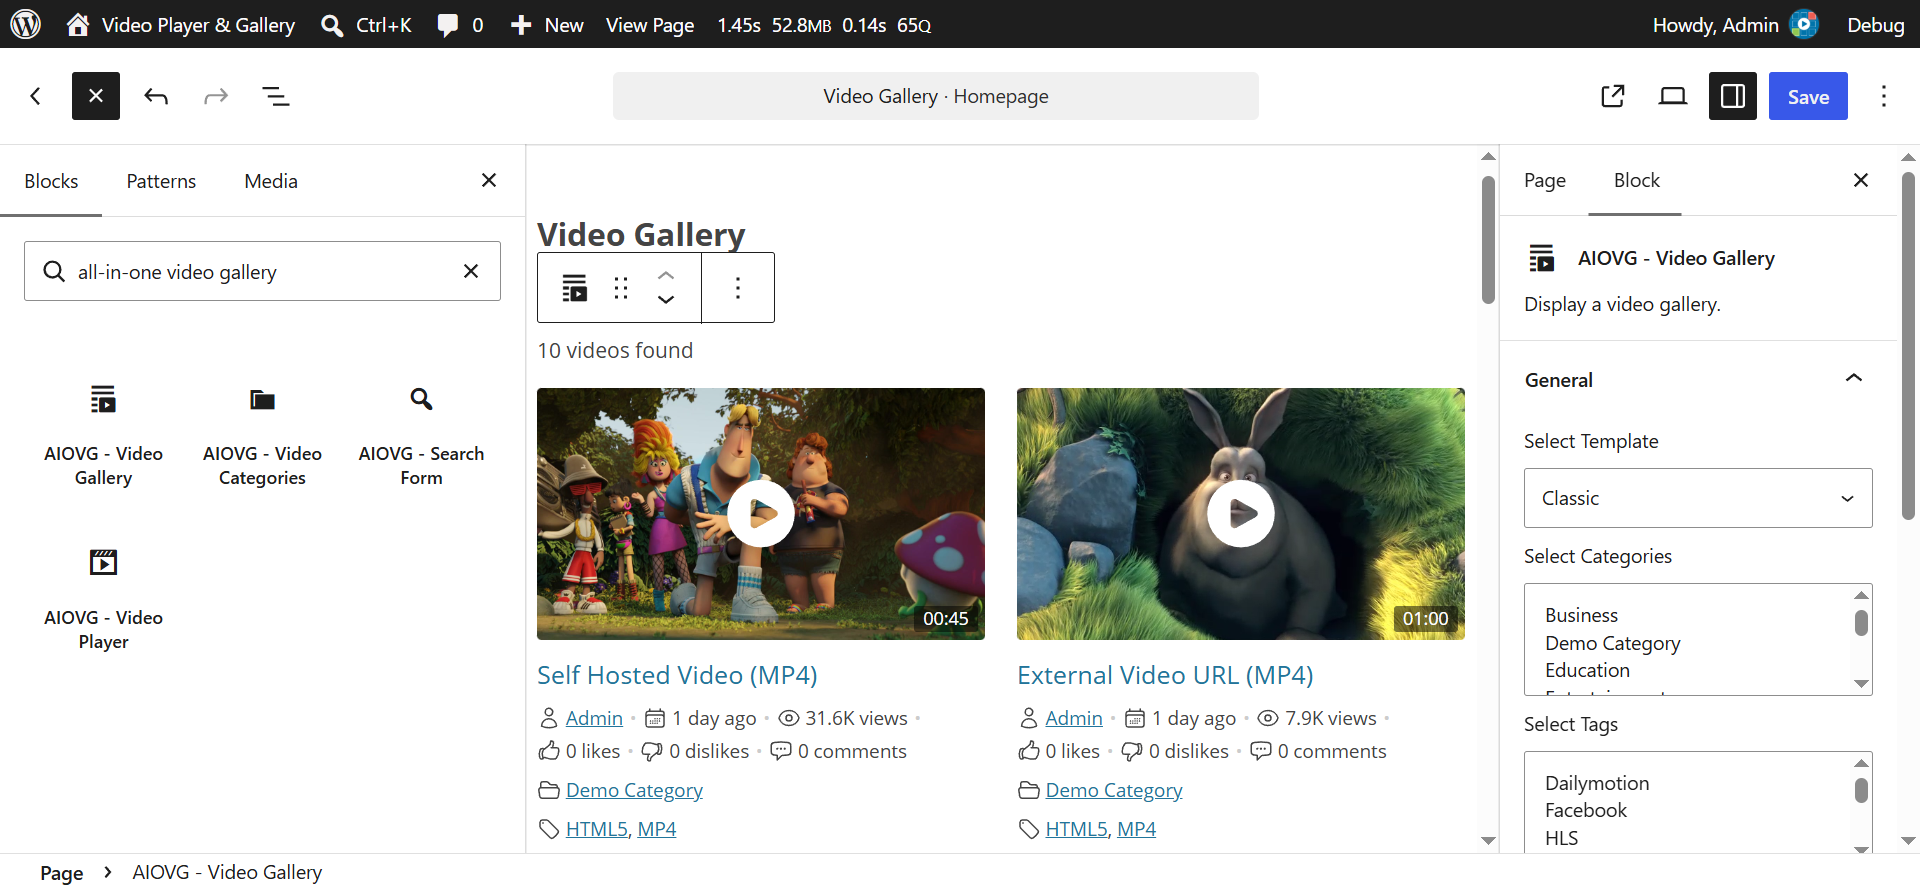The image size is (1920, 890).
Task: Click Admin author link under Self Hosted Video
Action: pyautogui.click(x=594, y=718)
